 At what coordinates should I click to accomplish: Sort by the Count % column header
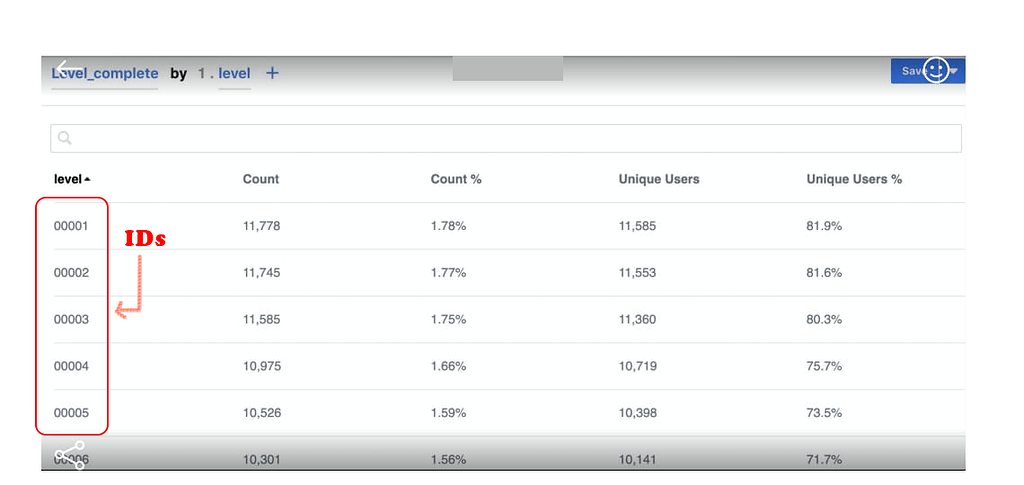pos(456,179)
